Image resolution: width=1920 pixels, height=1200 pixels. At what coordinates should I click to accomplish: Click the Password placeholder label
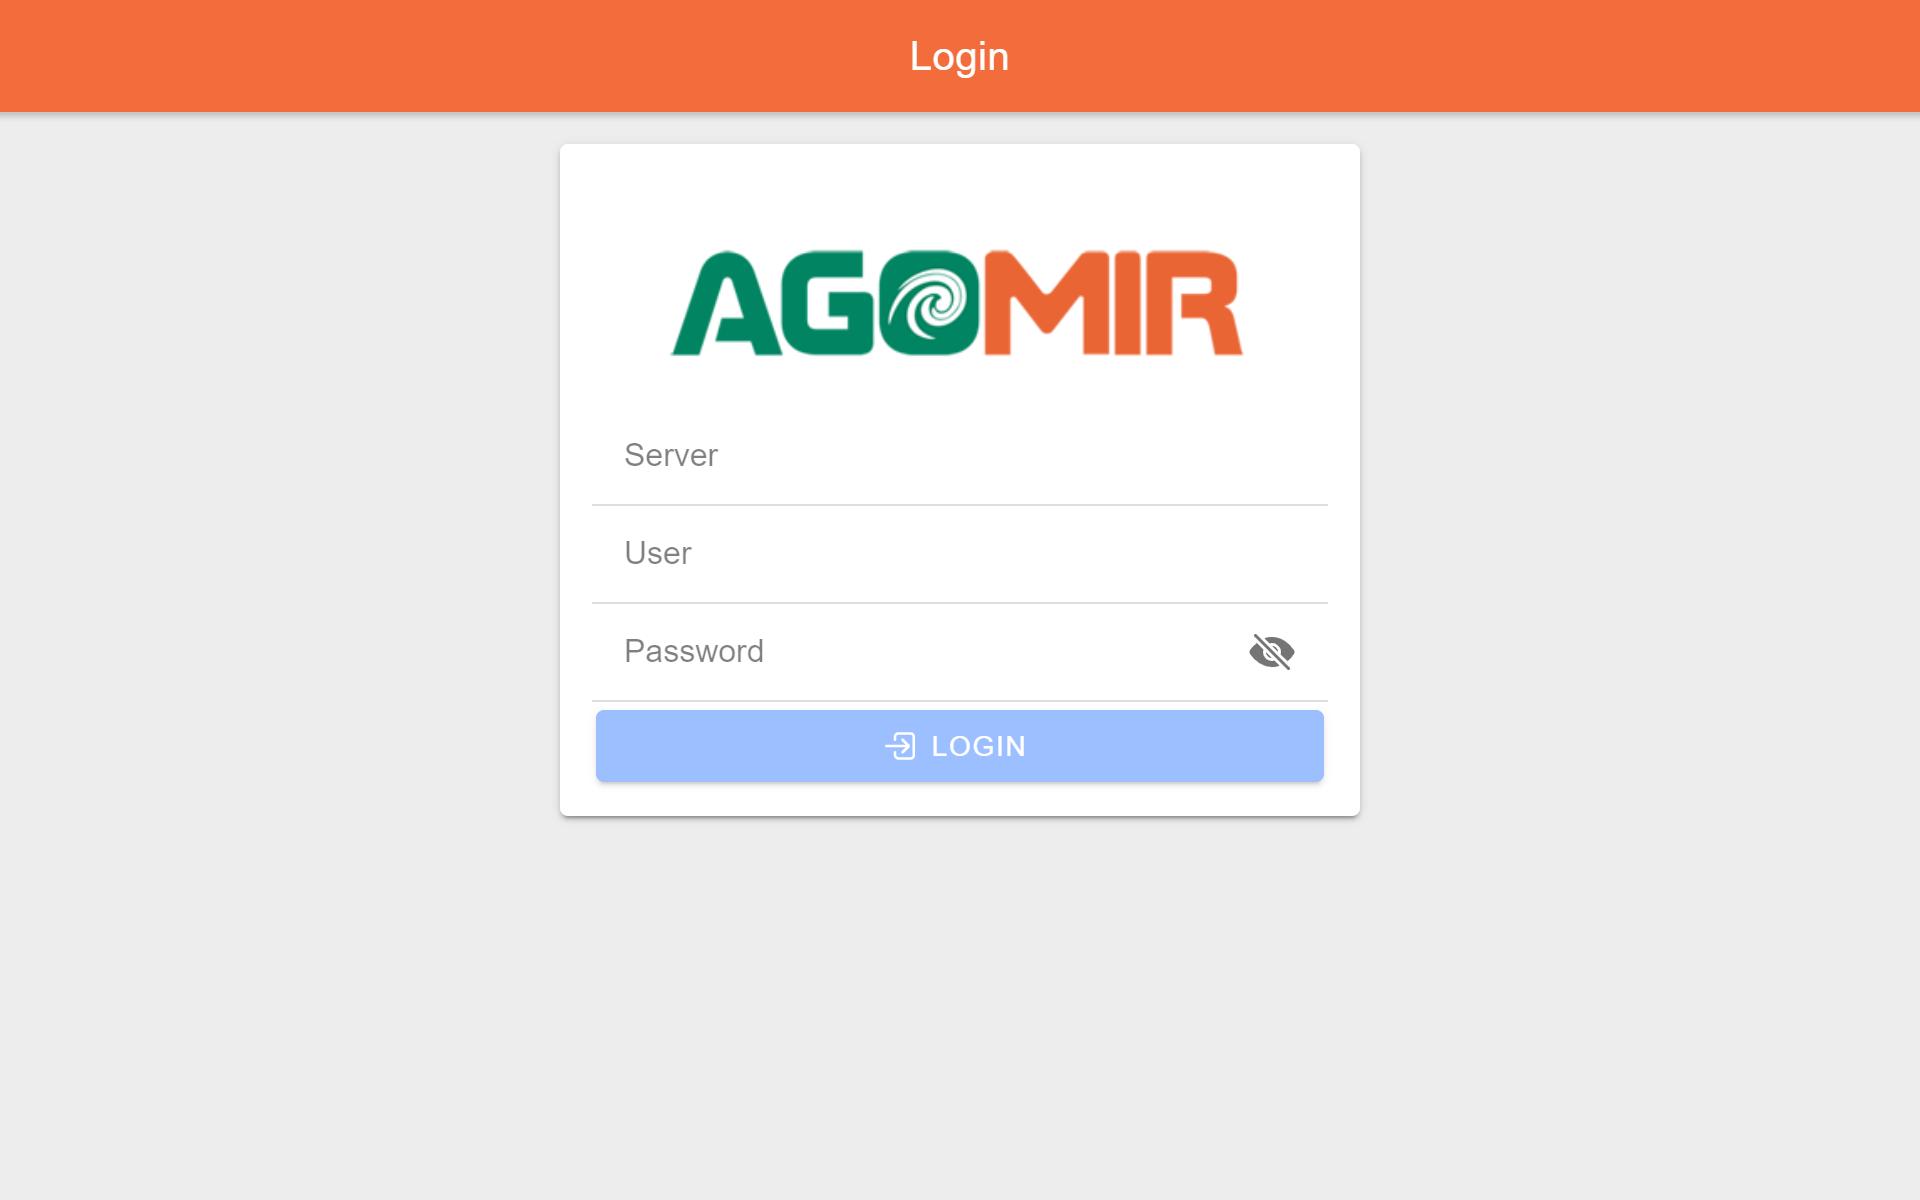point(694,651)
